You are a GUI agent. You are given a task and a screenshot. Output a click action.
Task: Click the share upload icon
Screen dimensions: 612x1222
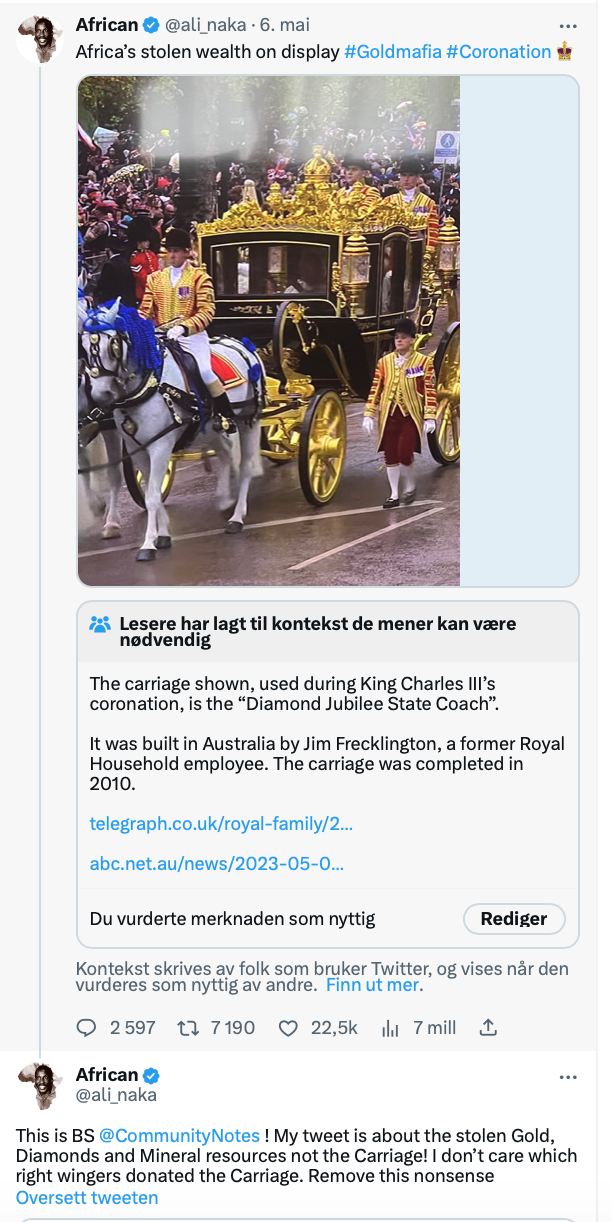[488, 1027]
